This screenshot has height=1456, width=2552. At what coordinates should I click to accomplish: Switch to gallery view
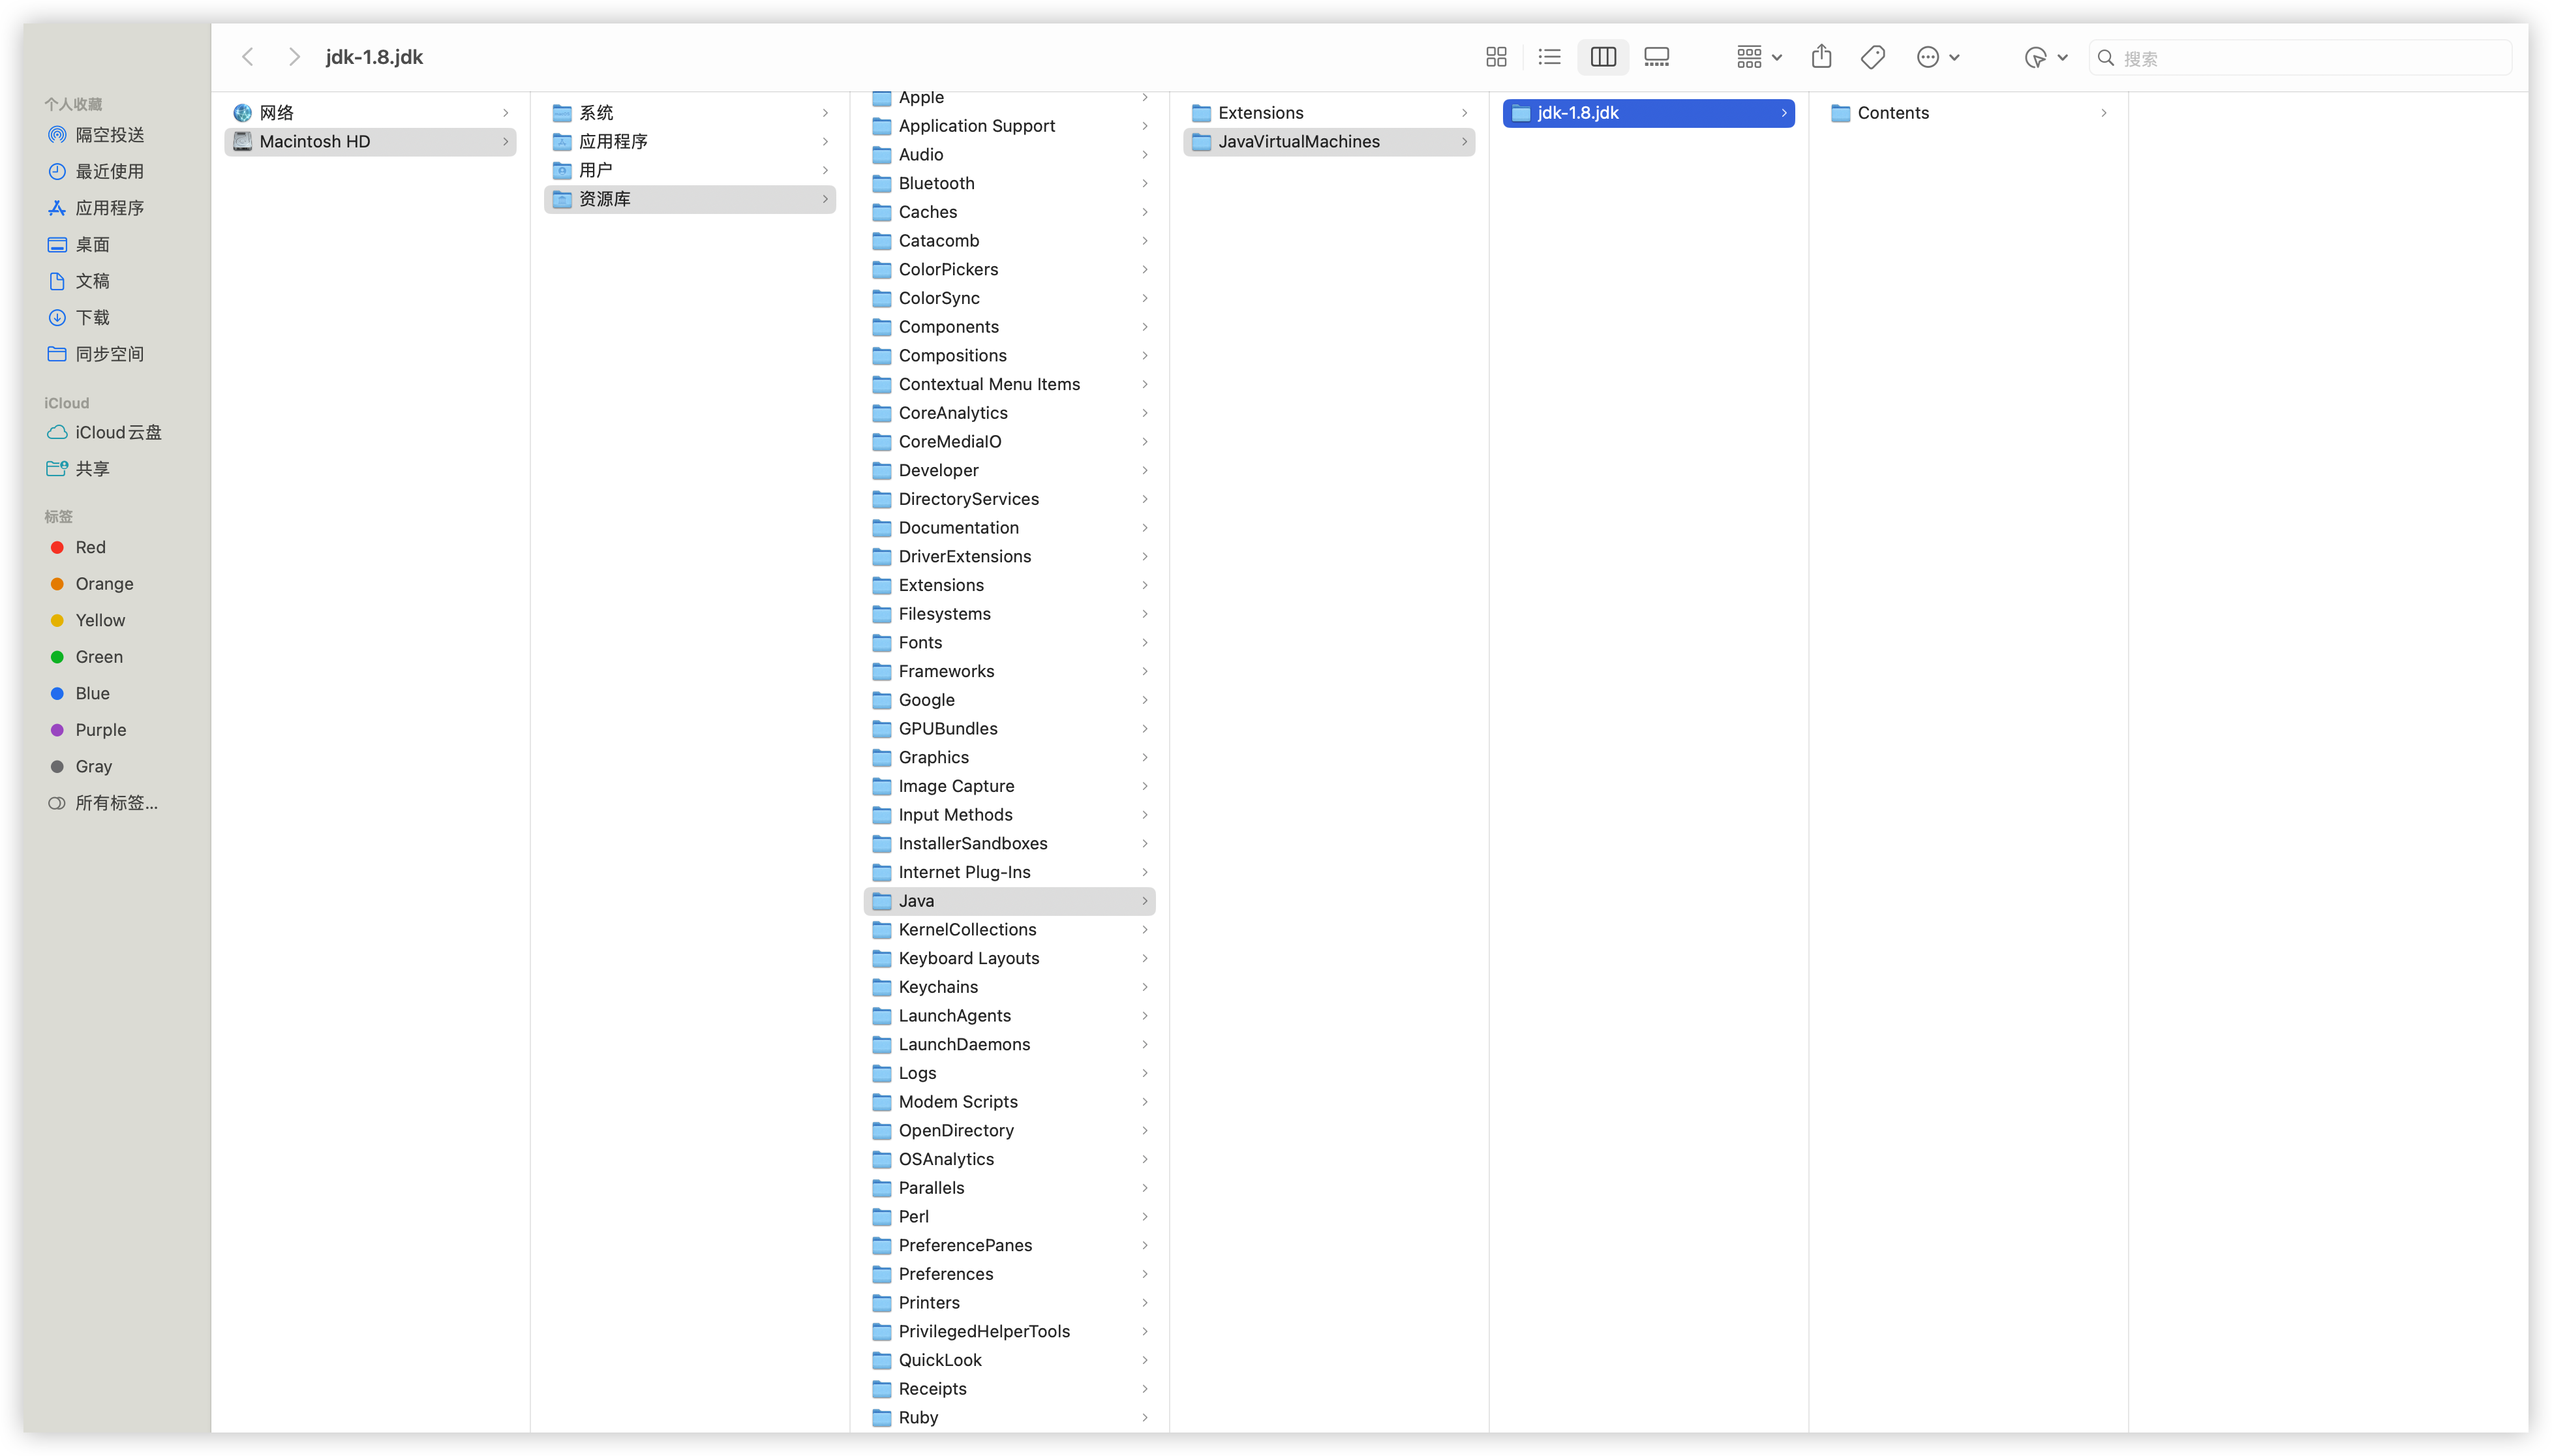tap(1656, 57)
